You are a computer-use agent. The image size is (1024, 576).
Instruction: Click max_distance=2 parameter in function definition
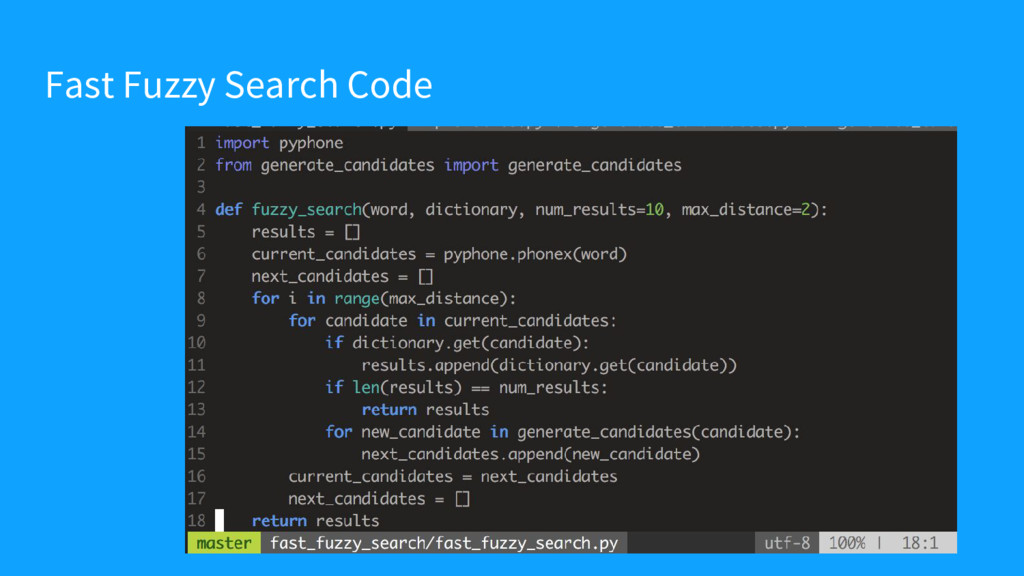point(746,210)
